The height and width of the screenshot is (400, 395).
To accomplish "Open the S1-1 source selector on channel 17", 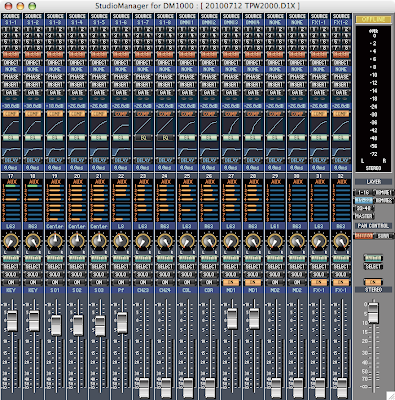I will [x=11, y=22].
